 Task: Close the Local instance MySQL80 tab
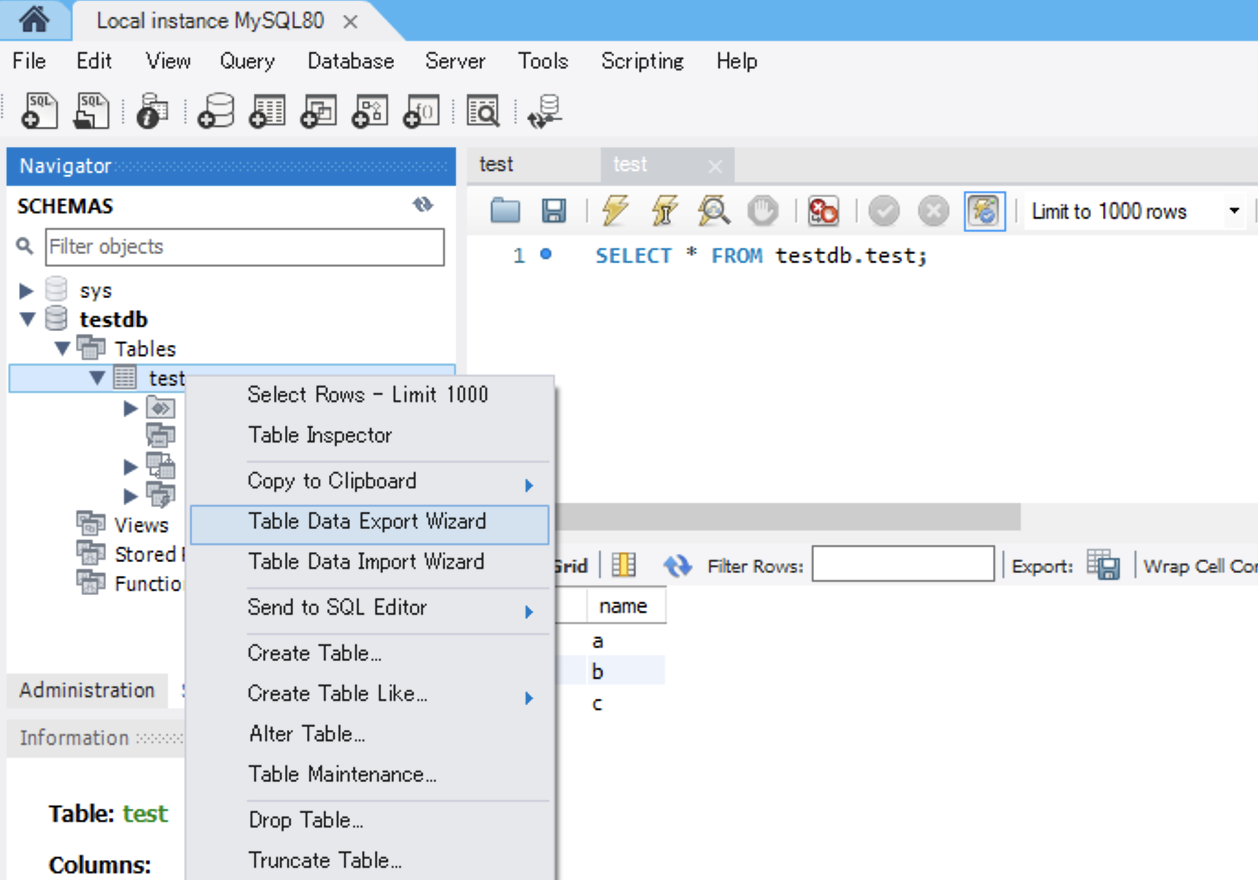(x=350, y=21)
